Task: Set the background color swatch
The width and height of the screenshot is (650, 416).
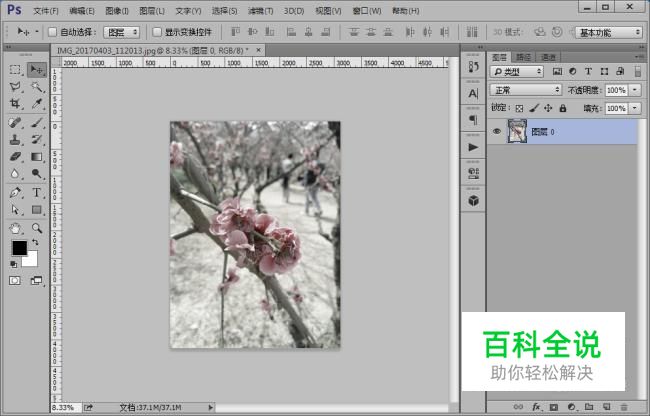Action: [x=32, y=260]
